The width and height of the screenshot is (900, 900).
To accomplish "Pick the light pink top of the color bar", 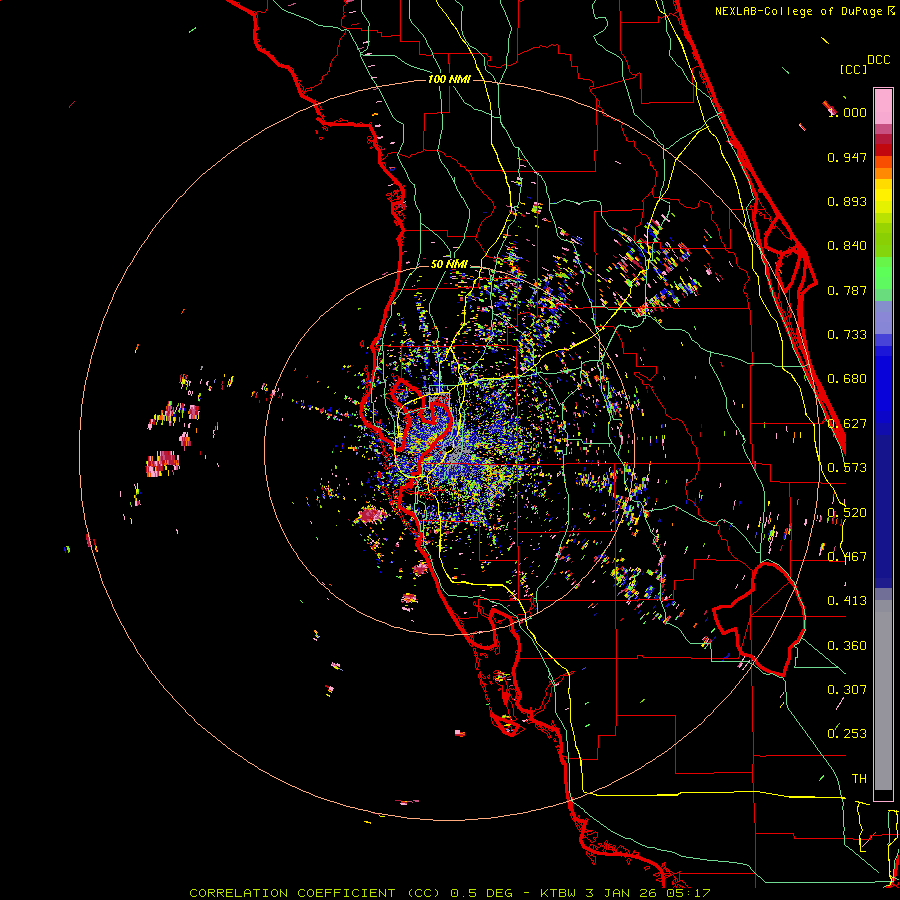I will pos(883,106).
